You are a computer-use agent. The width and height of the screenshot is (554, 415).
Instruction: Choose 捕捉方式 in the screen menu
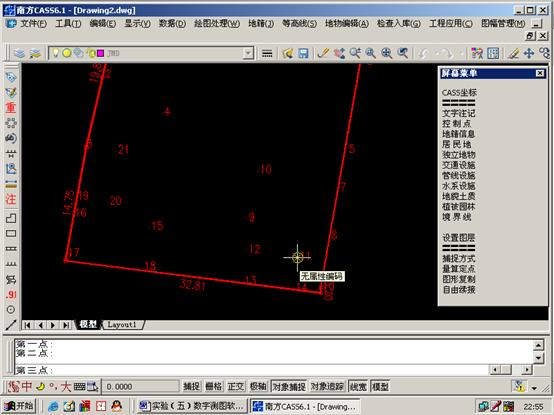pyautogui.click(x=459, y=259)
